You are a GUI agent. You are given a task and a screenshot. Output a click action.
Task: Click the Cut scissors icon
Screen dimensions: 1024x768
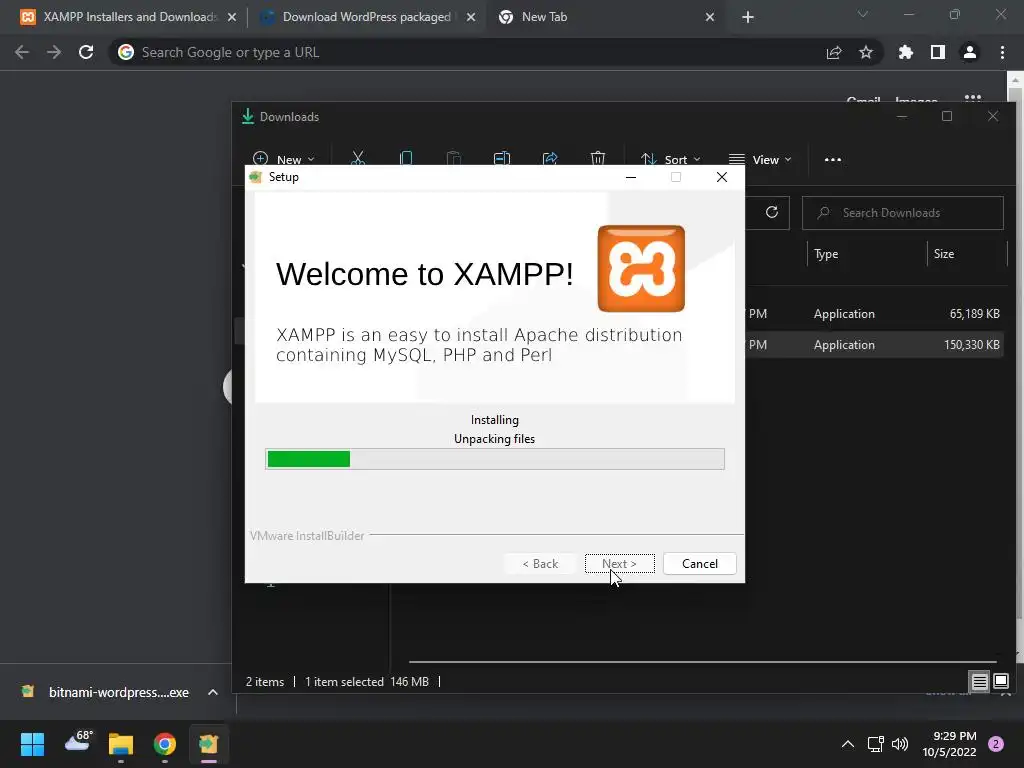click(x=357, y=159)
